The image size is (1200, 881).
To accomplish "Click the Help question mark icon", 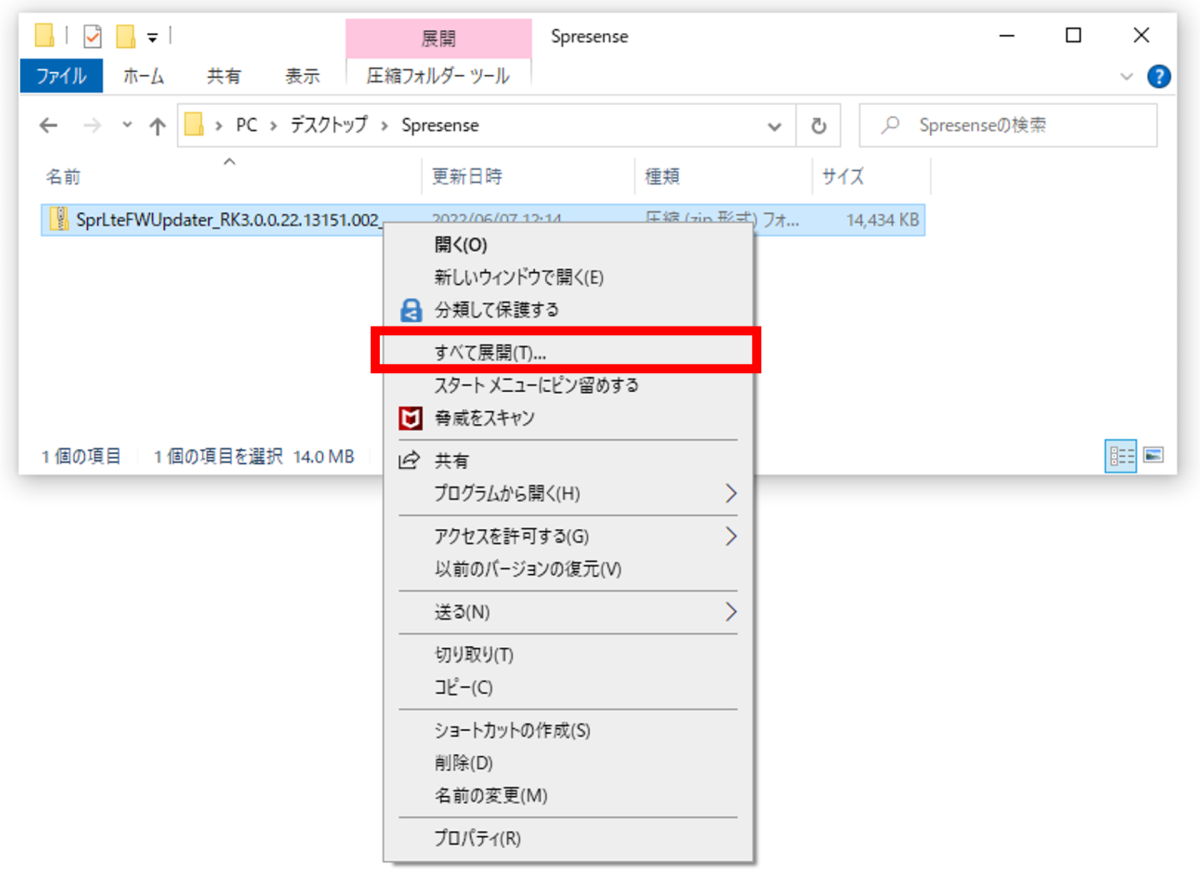I will [x=1159, y=76].
